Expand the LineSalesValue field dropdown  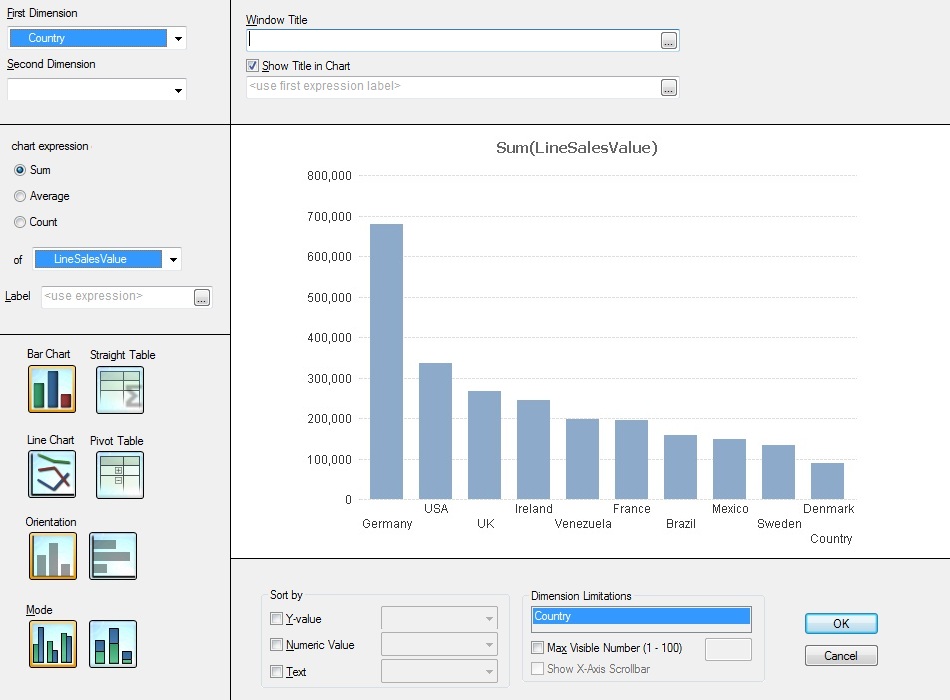point(173,260)
